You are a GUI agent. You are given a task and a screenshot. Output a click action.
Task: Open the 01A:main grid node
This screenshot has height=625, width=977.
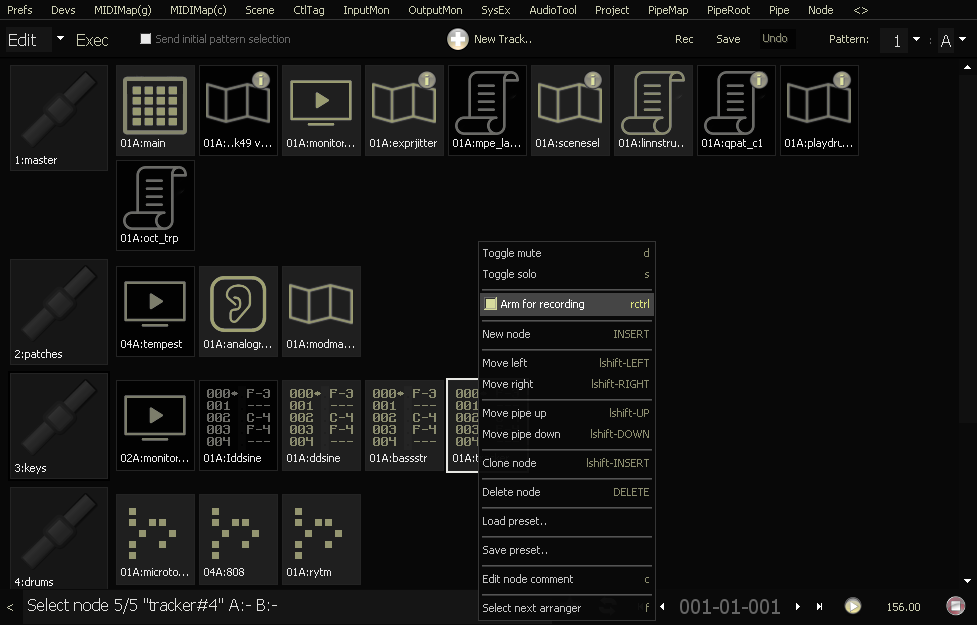click(x=155, y=109)
